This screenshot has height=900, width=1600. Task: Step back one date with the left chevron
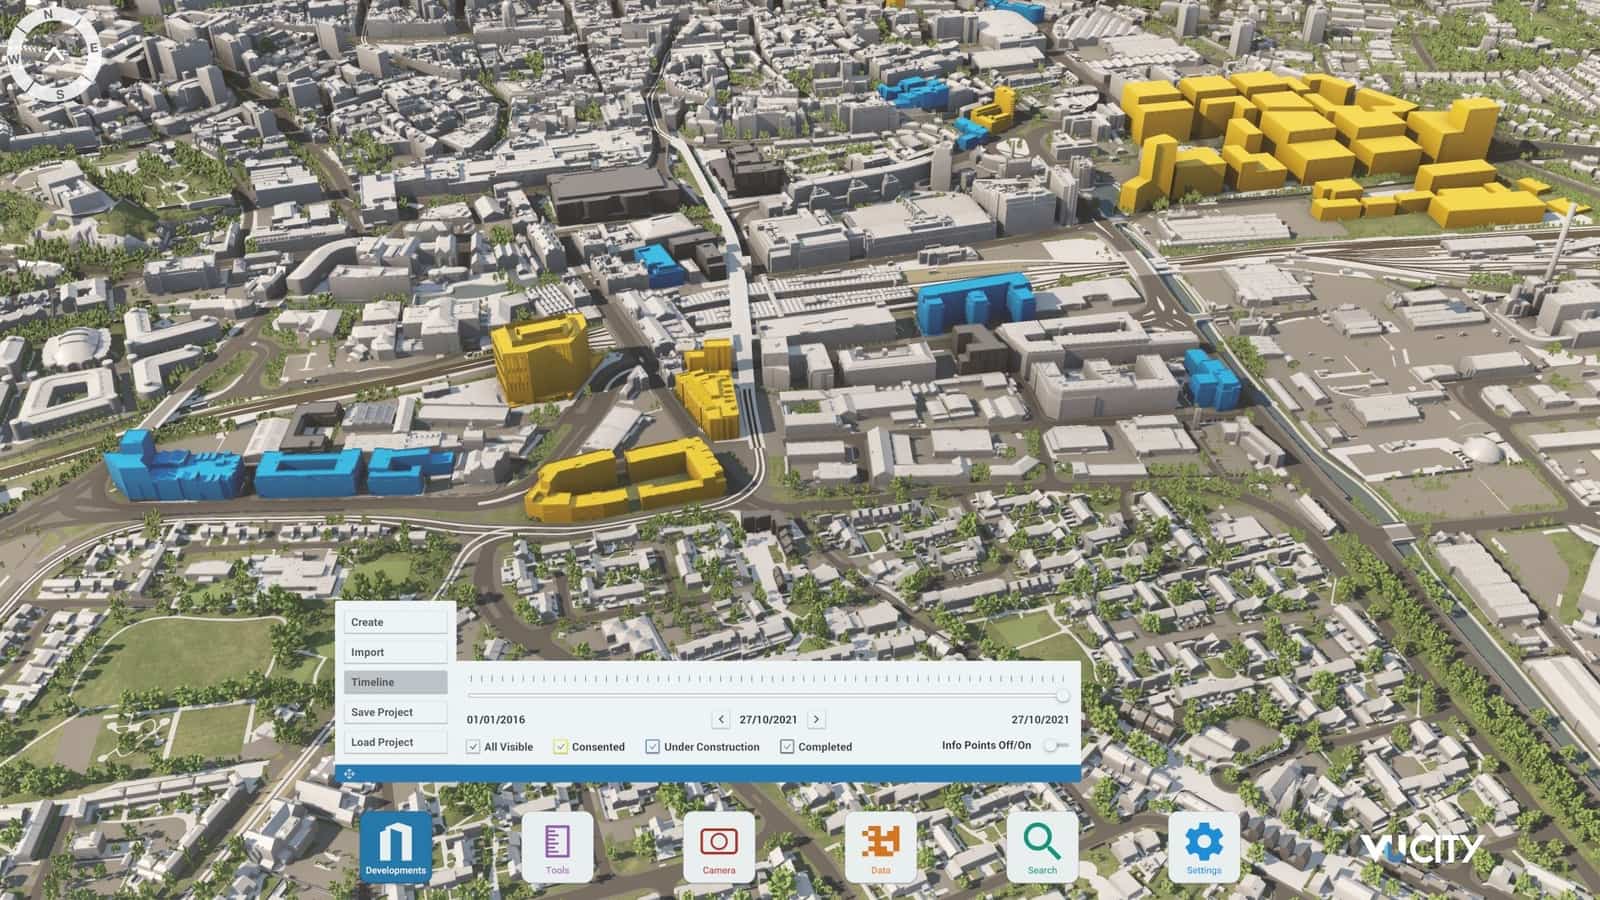click(721, 718)
